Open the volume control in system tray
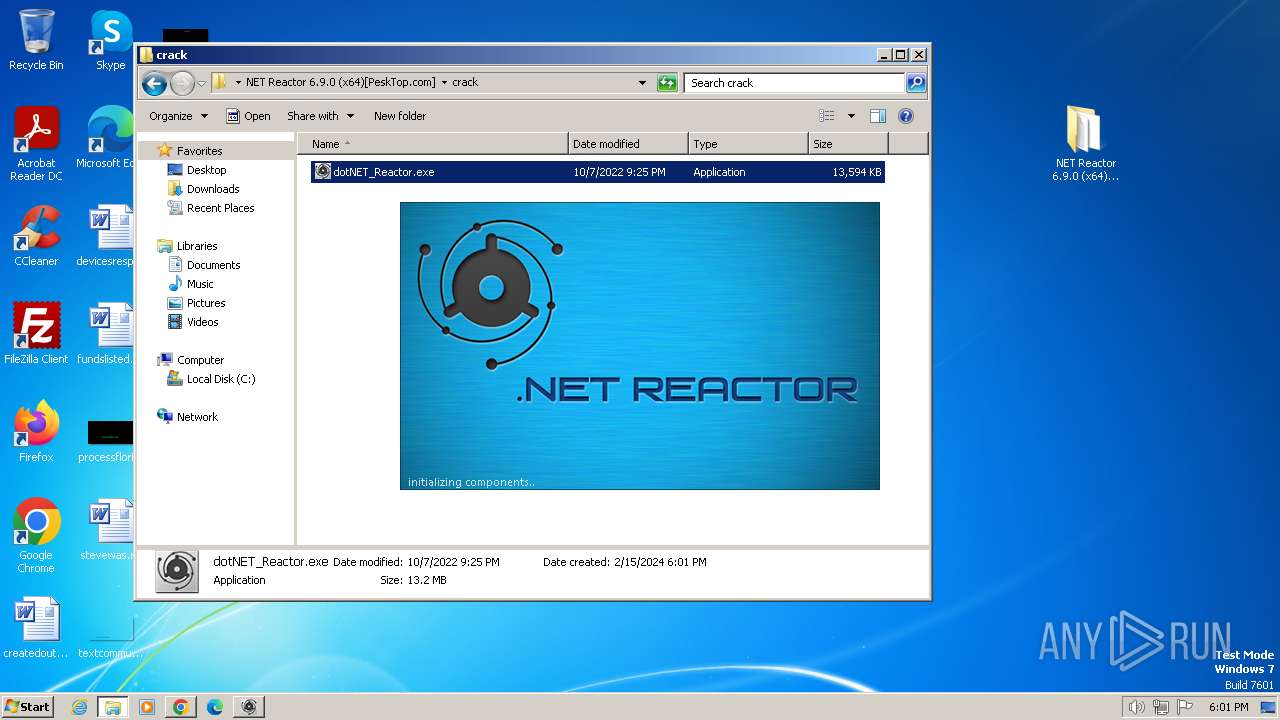 pyautogui.click(x=1137, y=707)
